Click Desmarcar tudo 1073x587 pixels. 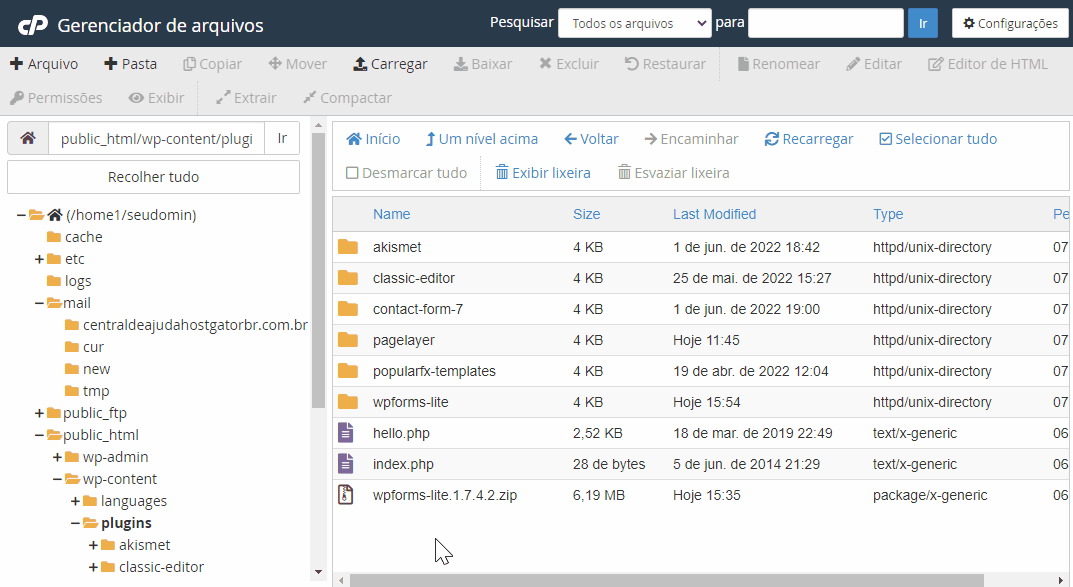click(x=406, y=173)
